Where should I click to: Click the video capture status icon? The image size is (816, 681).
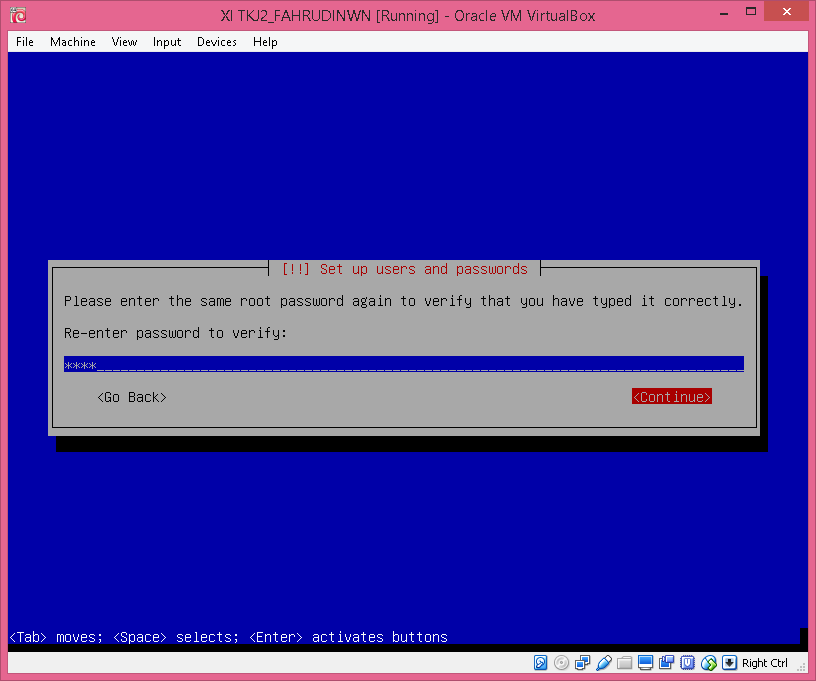tap(666, 662)
